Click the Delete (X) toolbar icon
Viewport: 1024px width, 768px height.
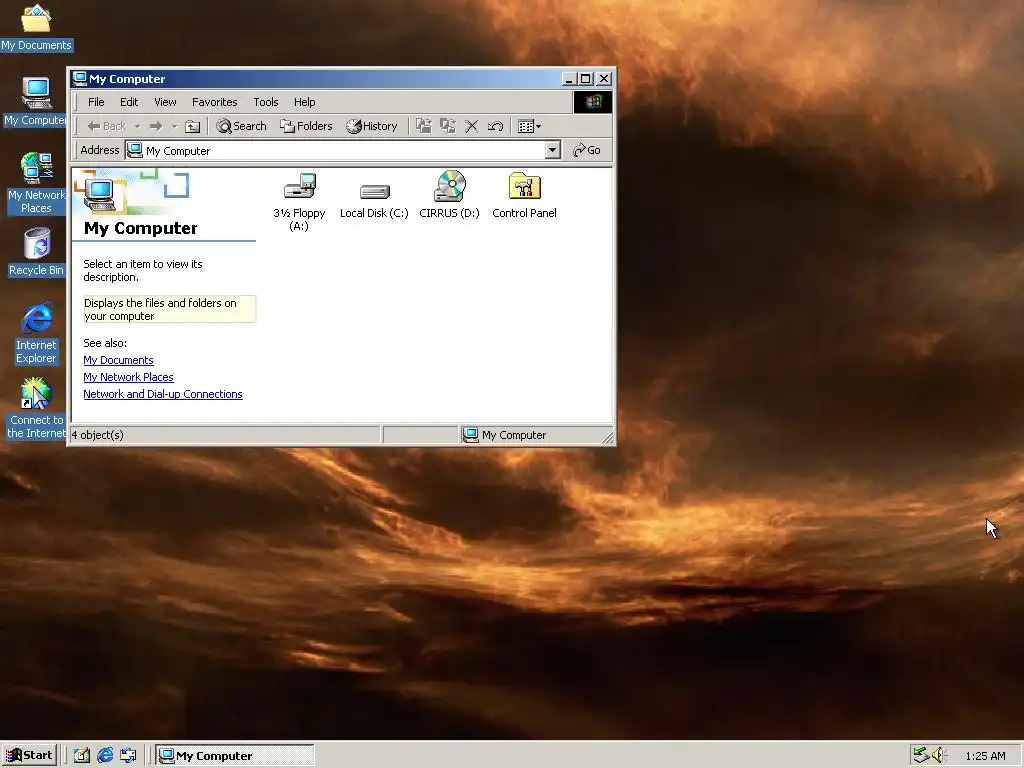(x=472, y=126)
